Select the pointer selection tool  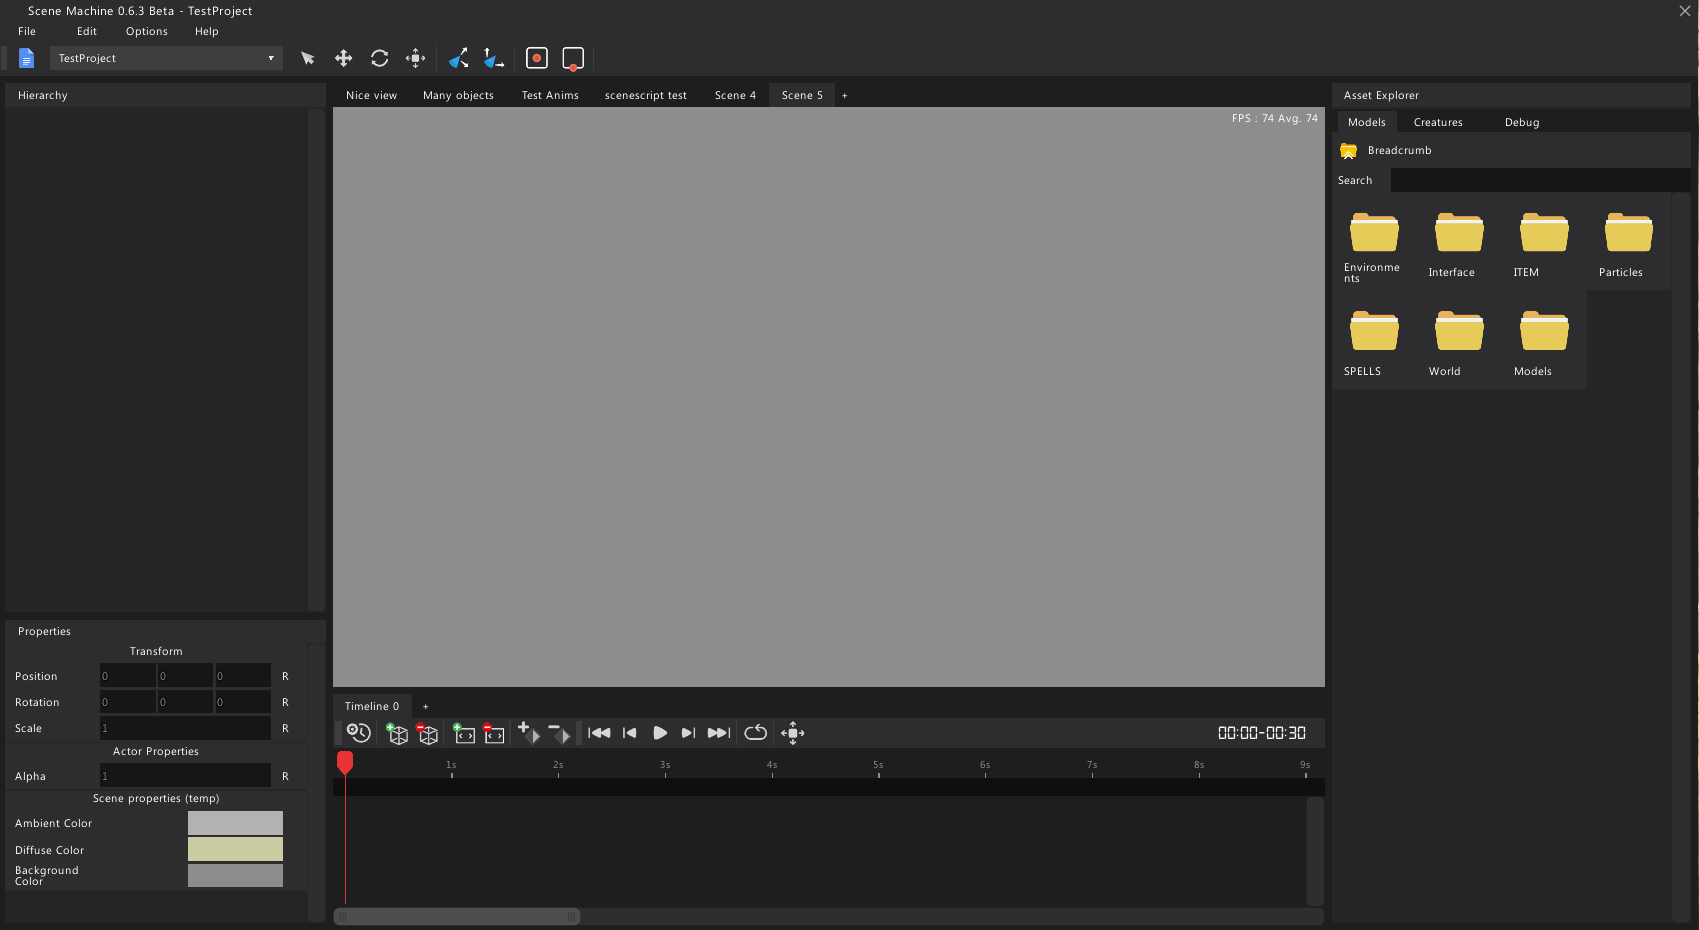[308, 58]
